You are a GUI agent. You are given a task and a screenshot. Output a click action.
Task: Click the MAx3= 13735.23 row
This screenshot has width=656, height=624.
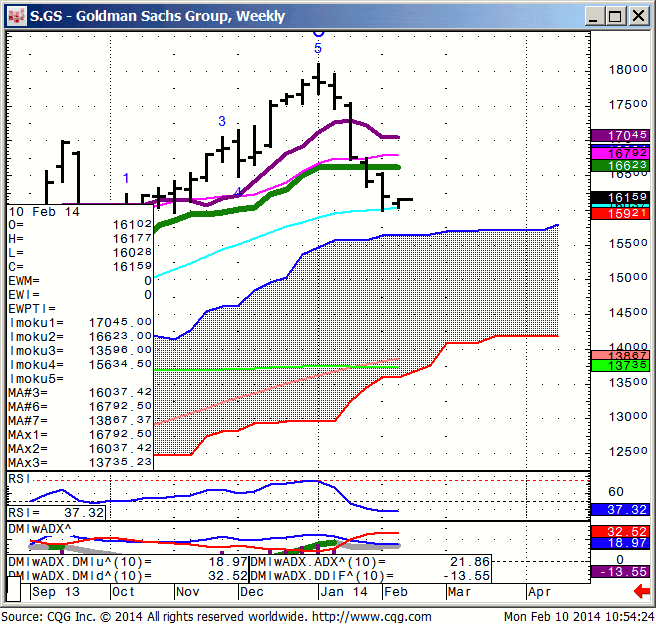tap(80, 463)
